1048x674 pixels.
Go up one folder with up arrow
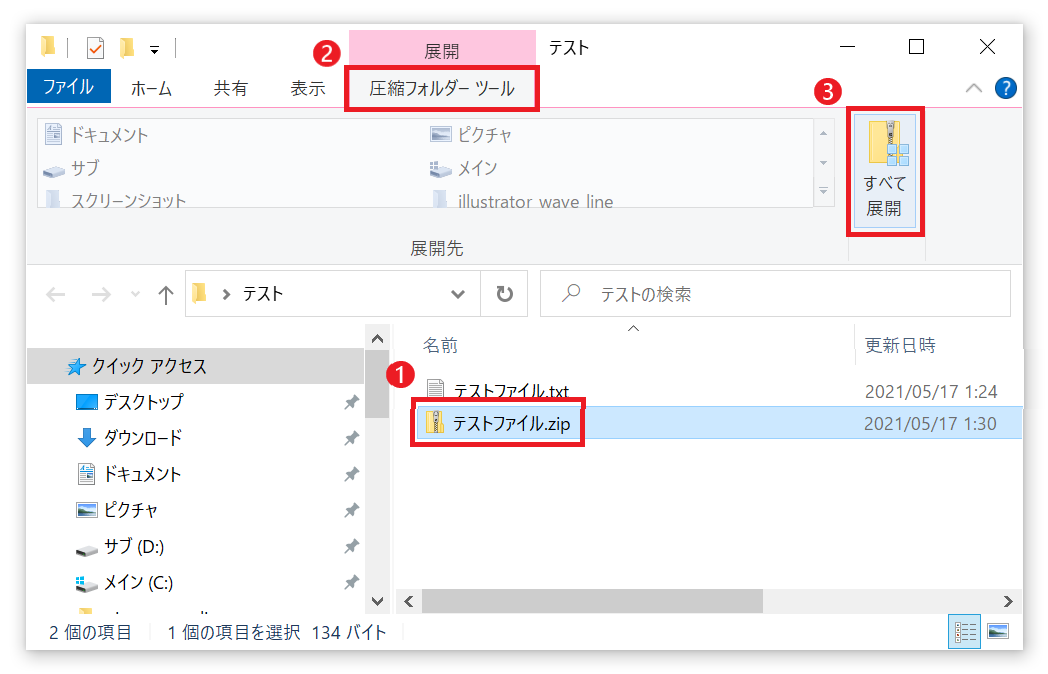(166, 294)
